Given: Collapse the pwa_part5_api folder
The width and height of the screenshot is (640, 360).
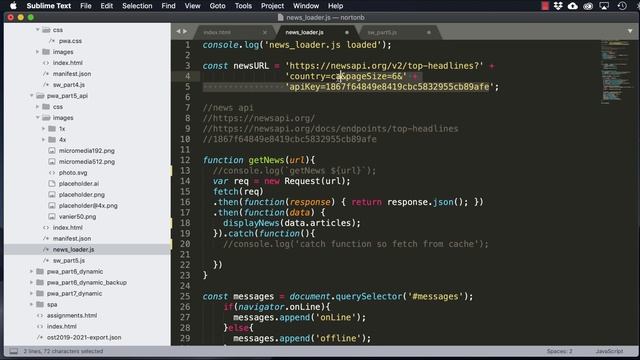Looking at the screenshot, I should pos(31,96).
